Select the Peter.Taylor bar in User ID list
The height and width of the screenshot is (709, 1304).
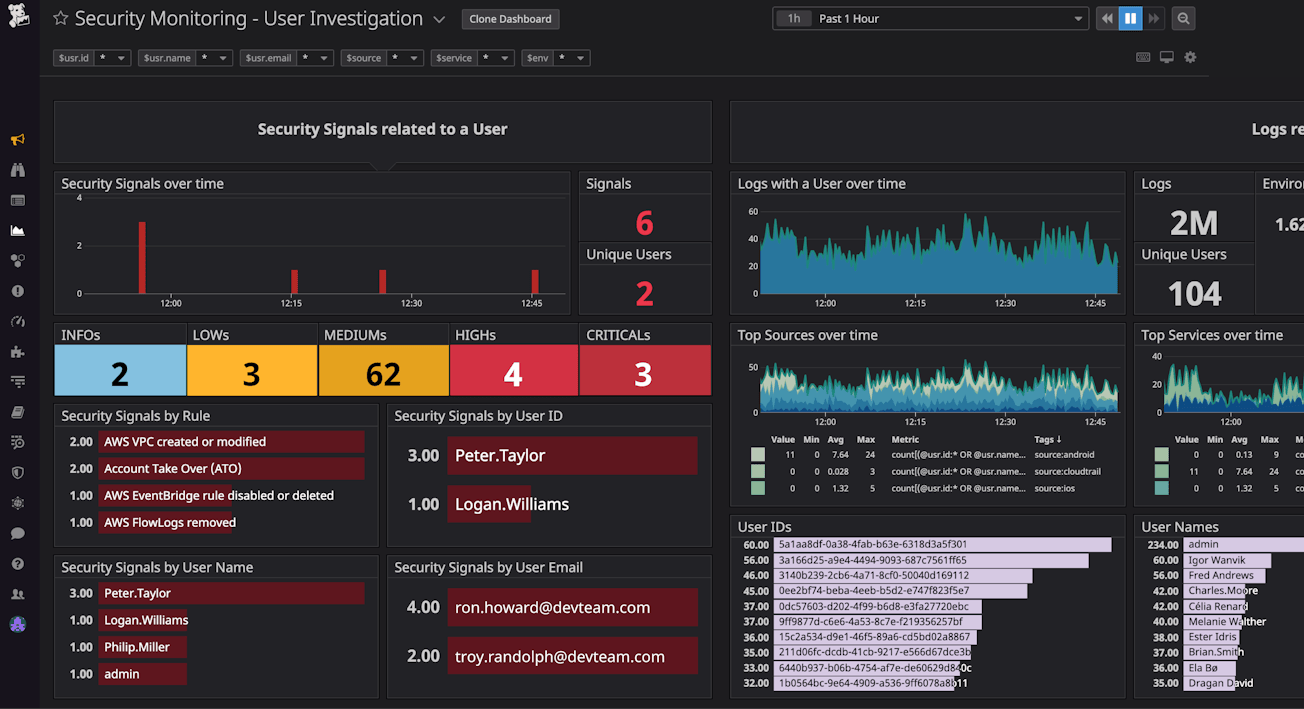pos(572,456)
